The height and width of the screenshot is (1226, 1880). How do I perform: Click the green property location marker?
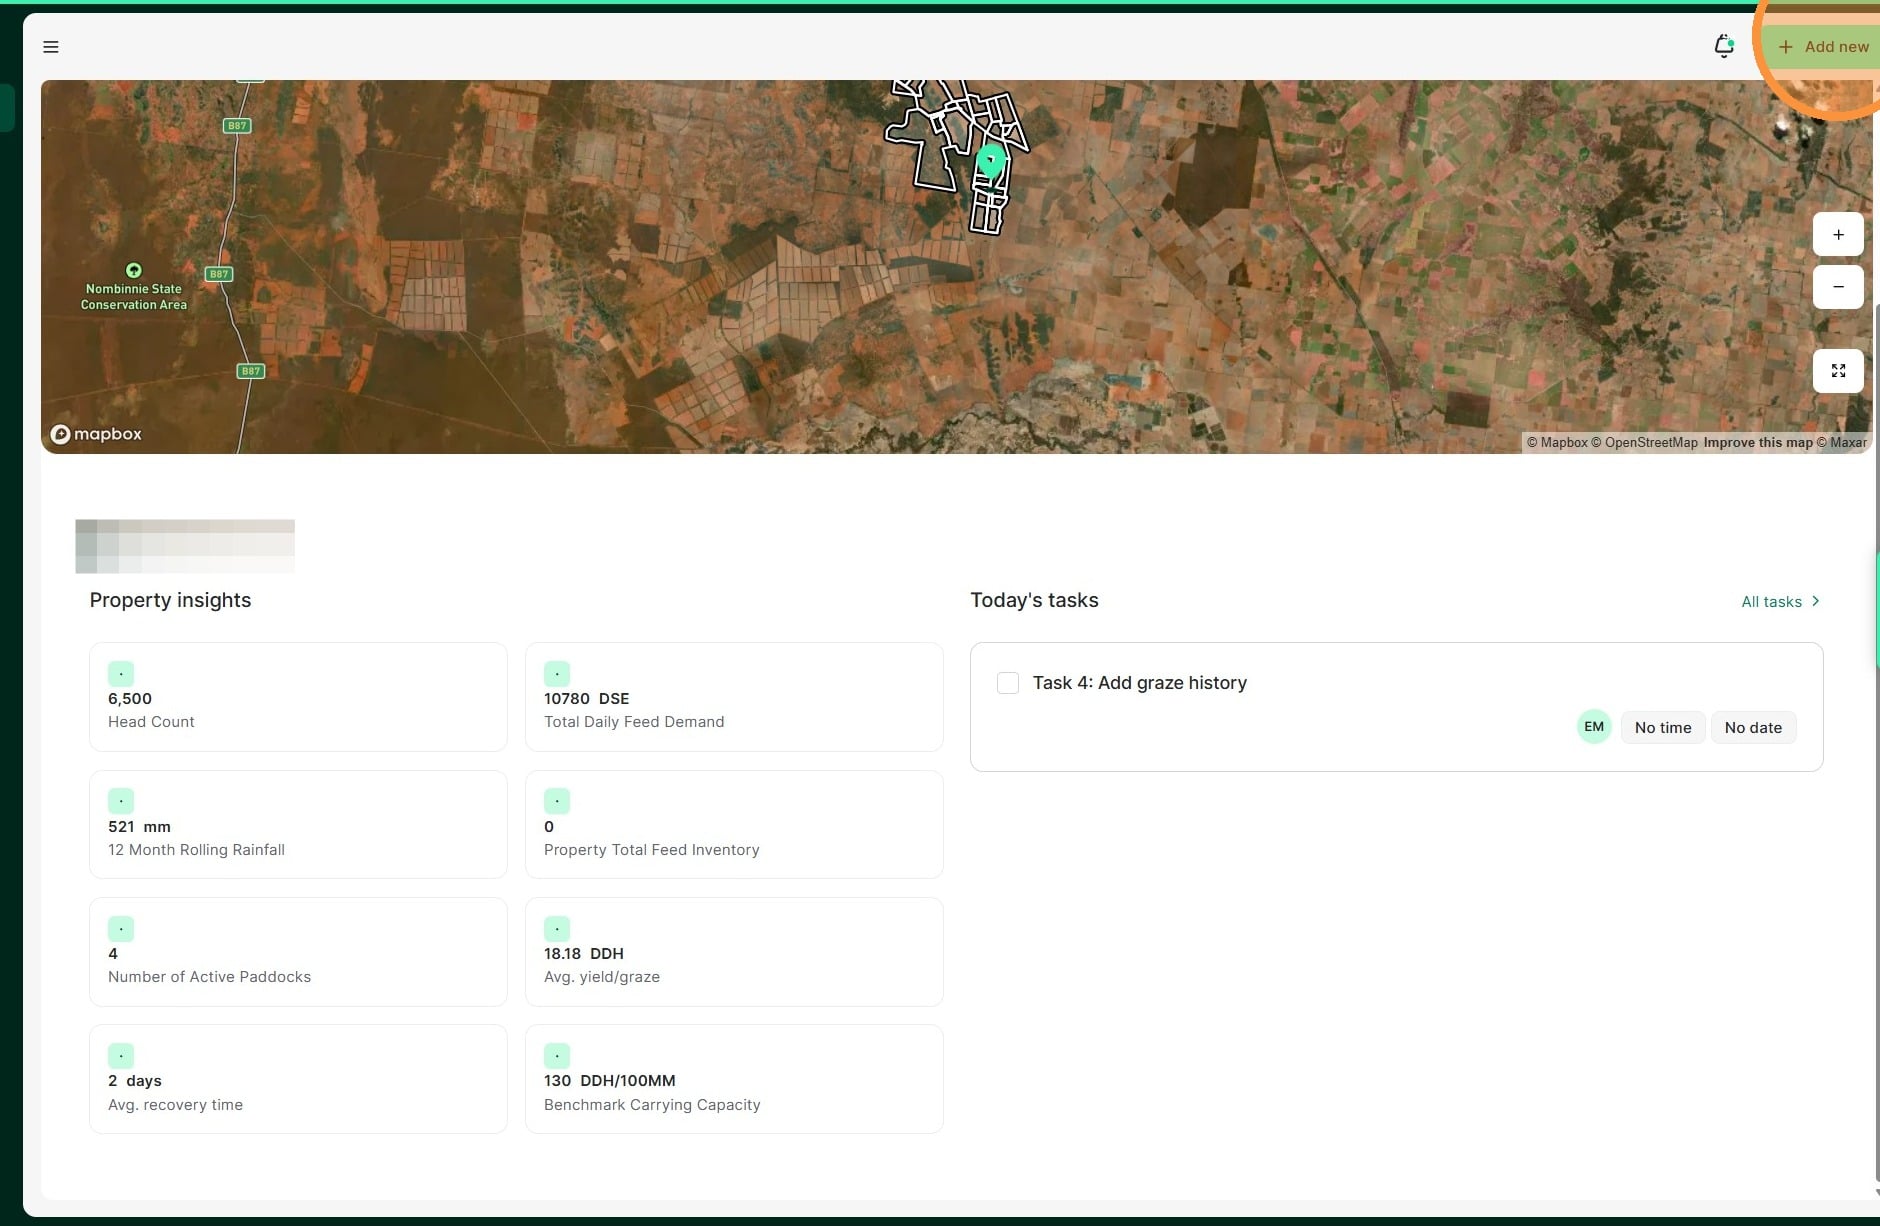pos(990,161)
